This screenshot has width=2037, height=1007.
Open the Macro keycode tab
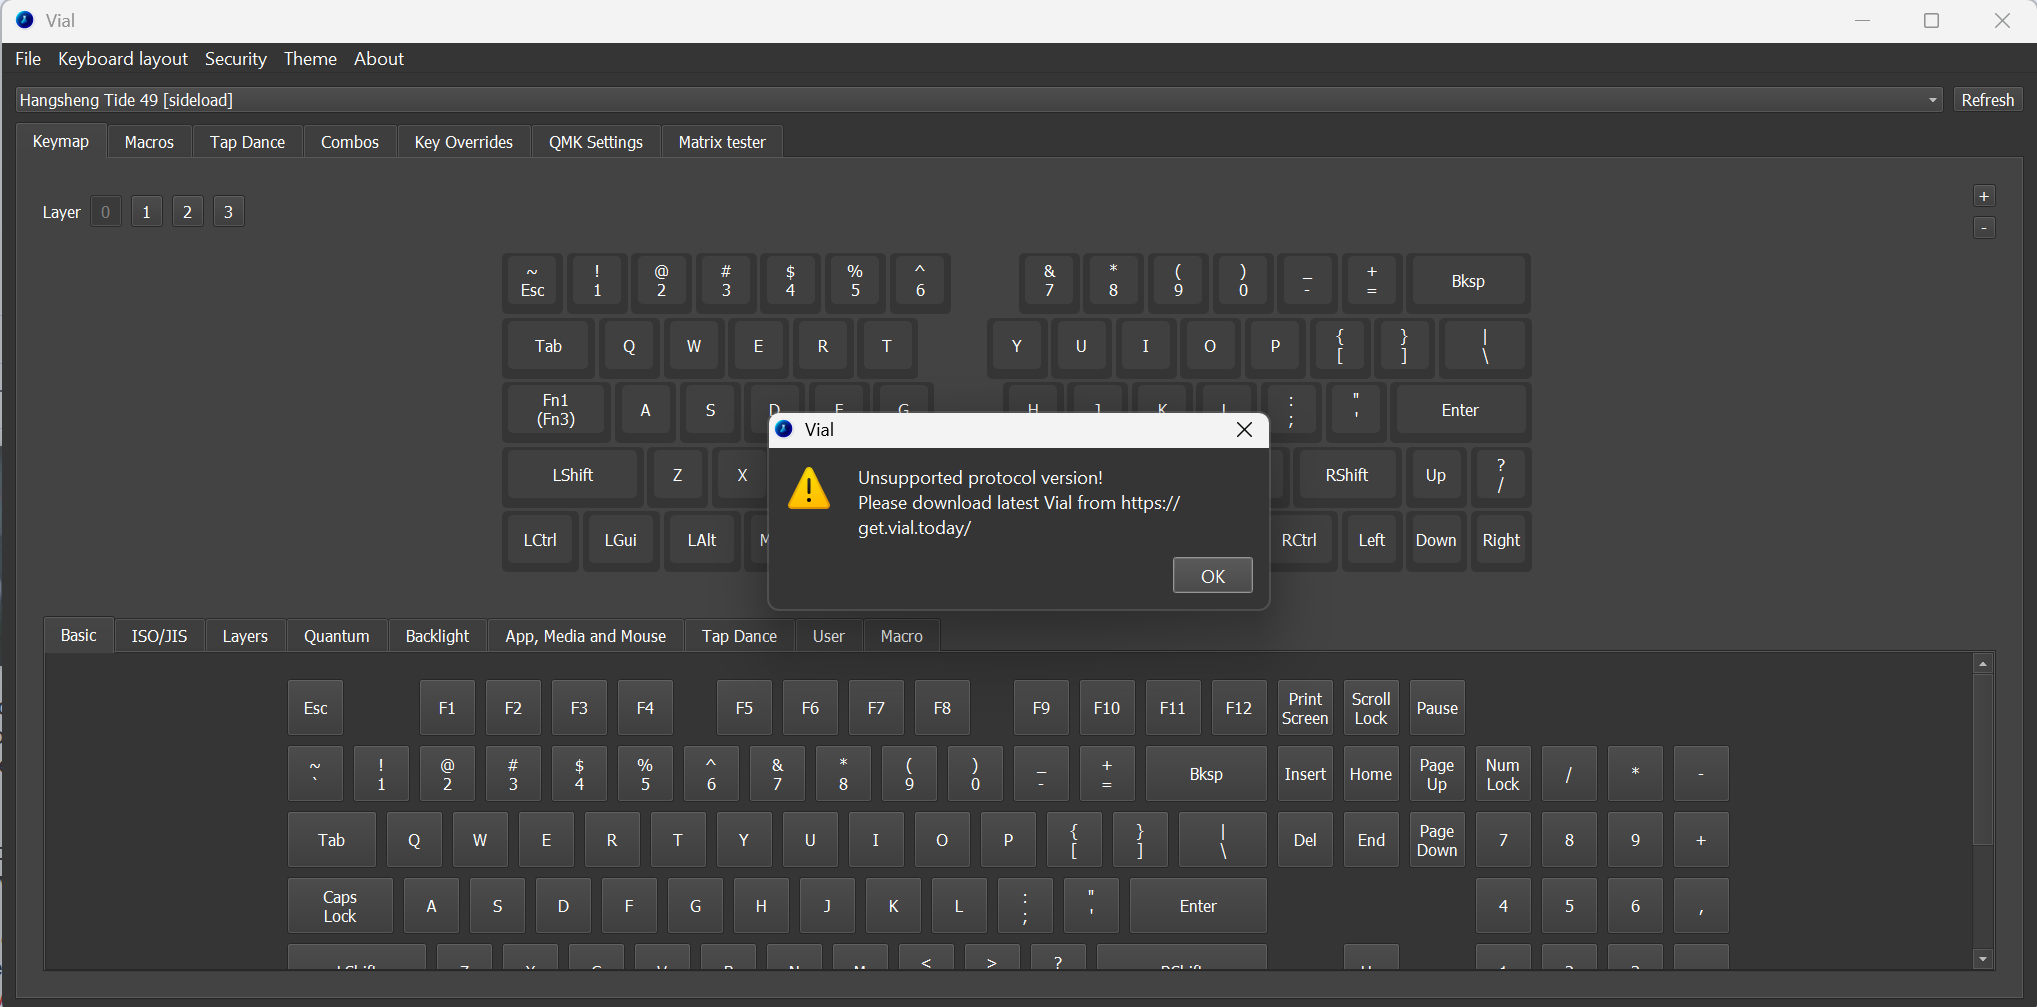click(902, 636)
